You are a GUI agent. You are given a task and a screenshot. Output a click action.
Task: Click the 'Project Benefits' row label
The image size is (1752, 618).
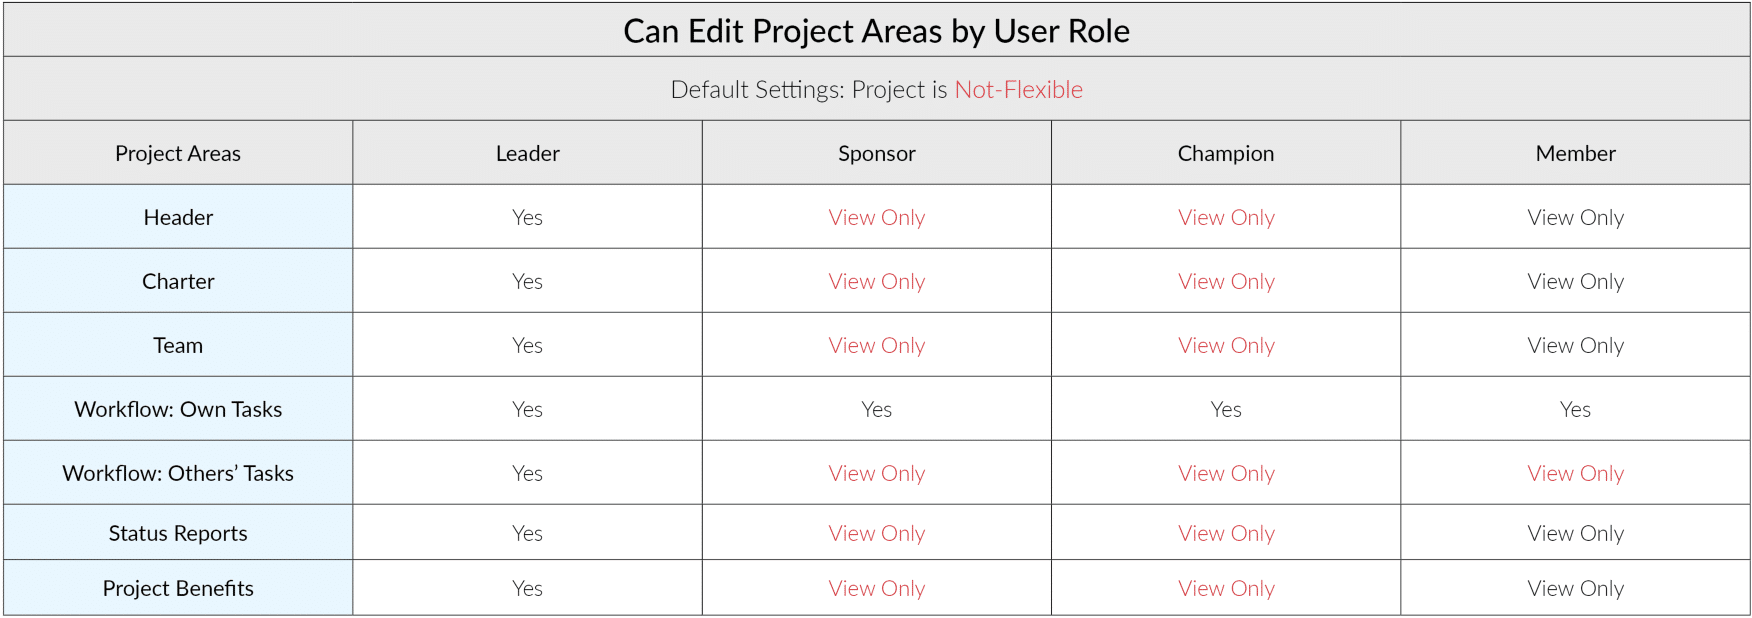(x=178, y=588)
